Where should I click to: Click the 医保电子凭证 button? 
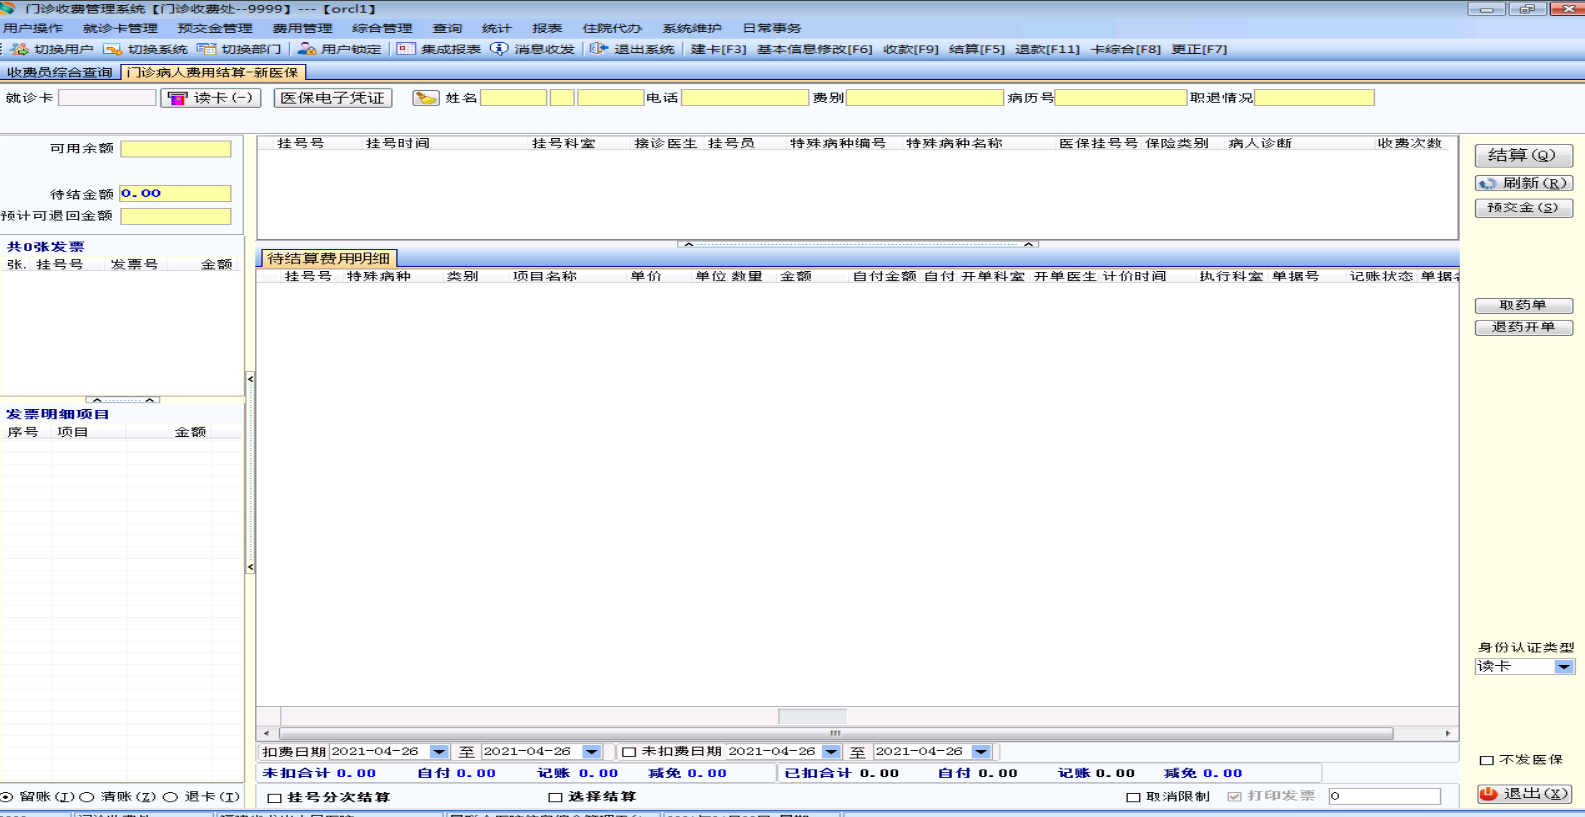coord(333,98)
